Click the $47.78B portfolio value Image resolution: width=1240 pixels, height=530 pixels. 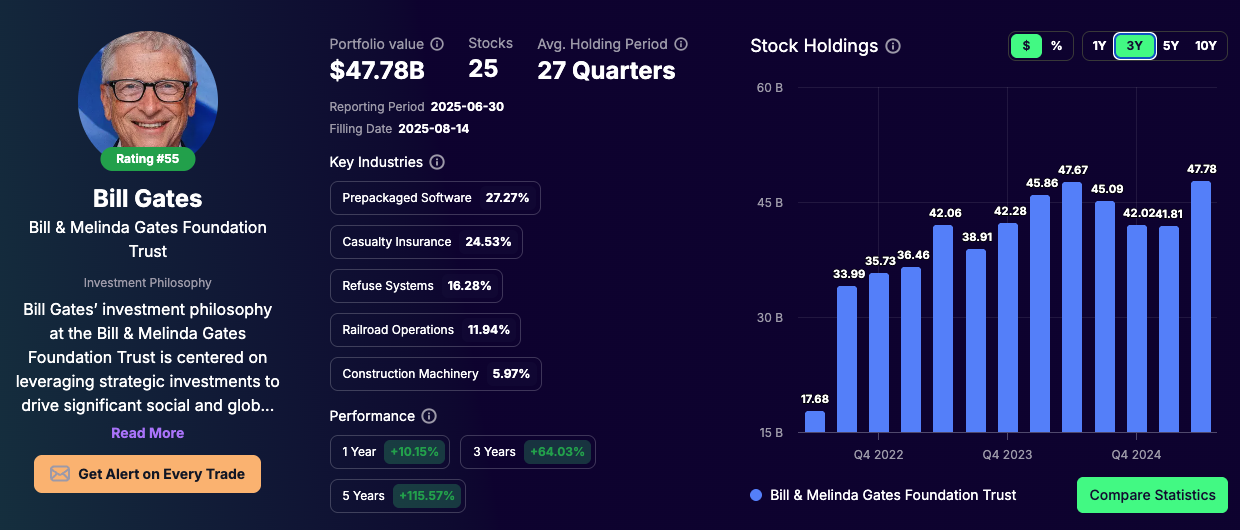point(377,71)
